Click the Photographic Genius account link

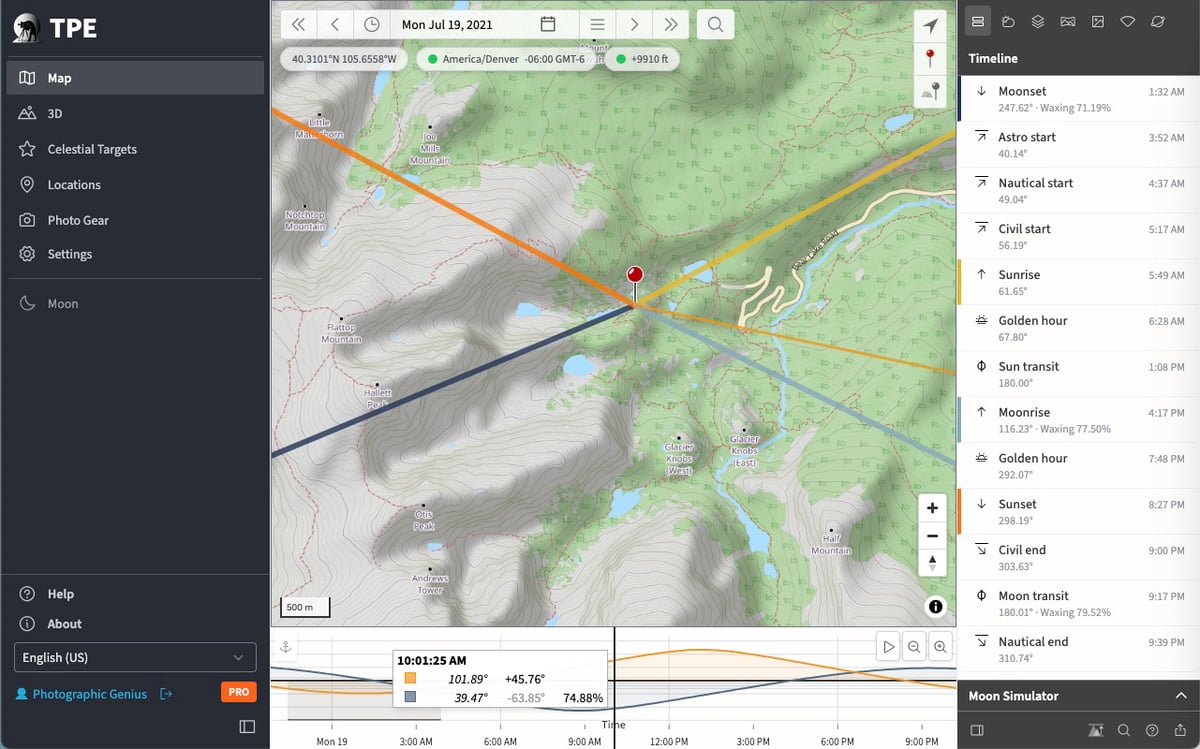click(81, 694)
